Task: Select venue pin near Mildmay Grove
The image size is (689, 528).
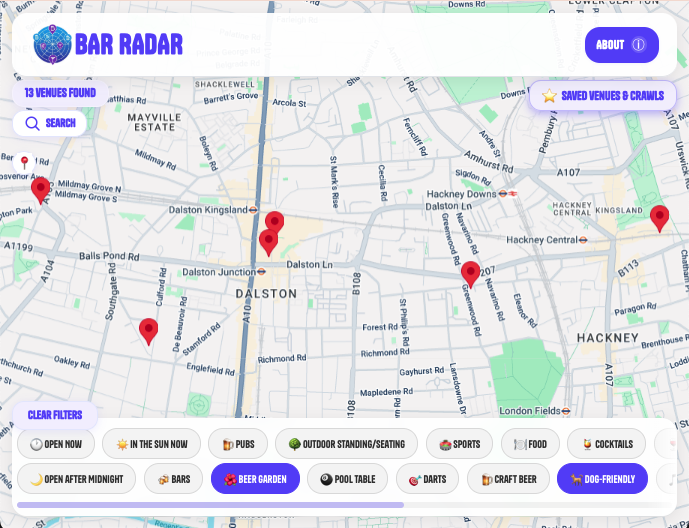Action: click(x=40, y=190)
